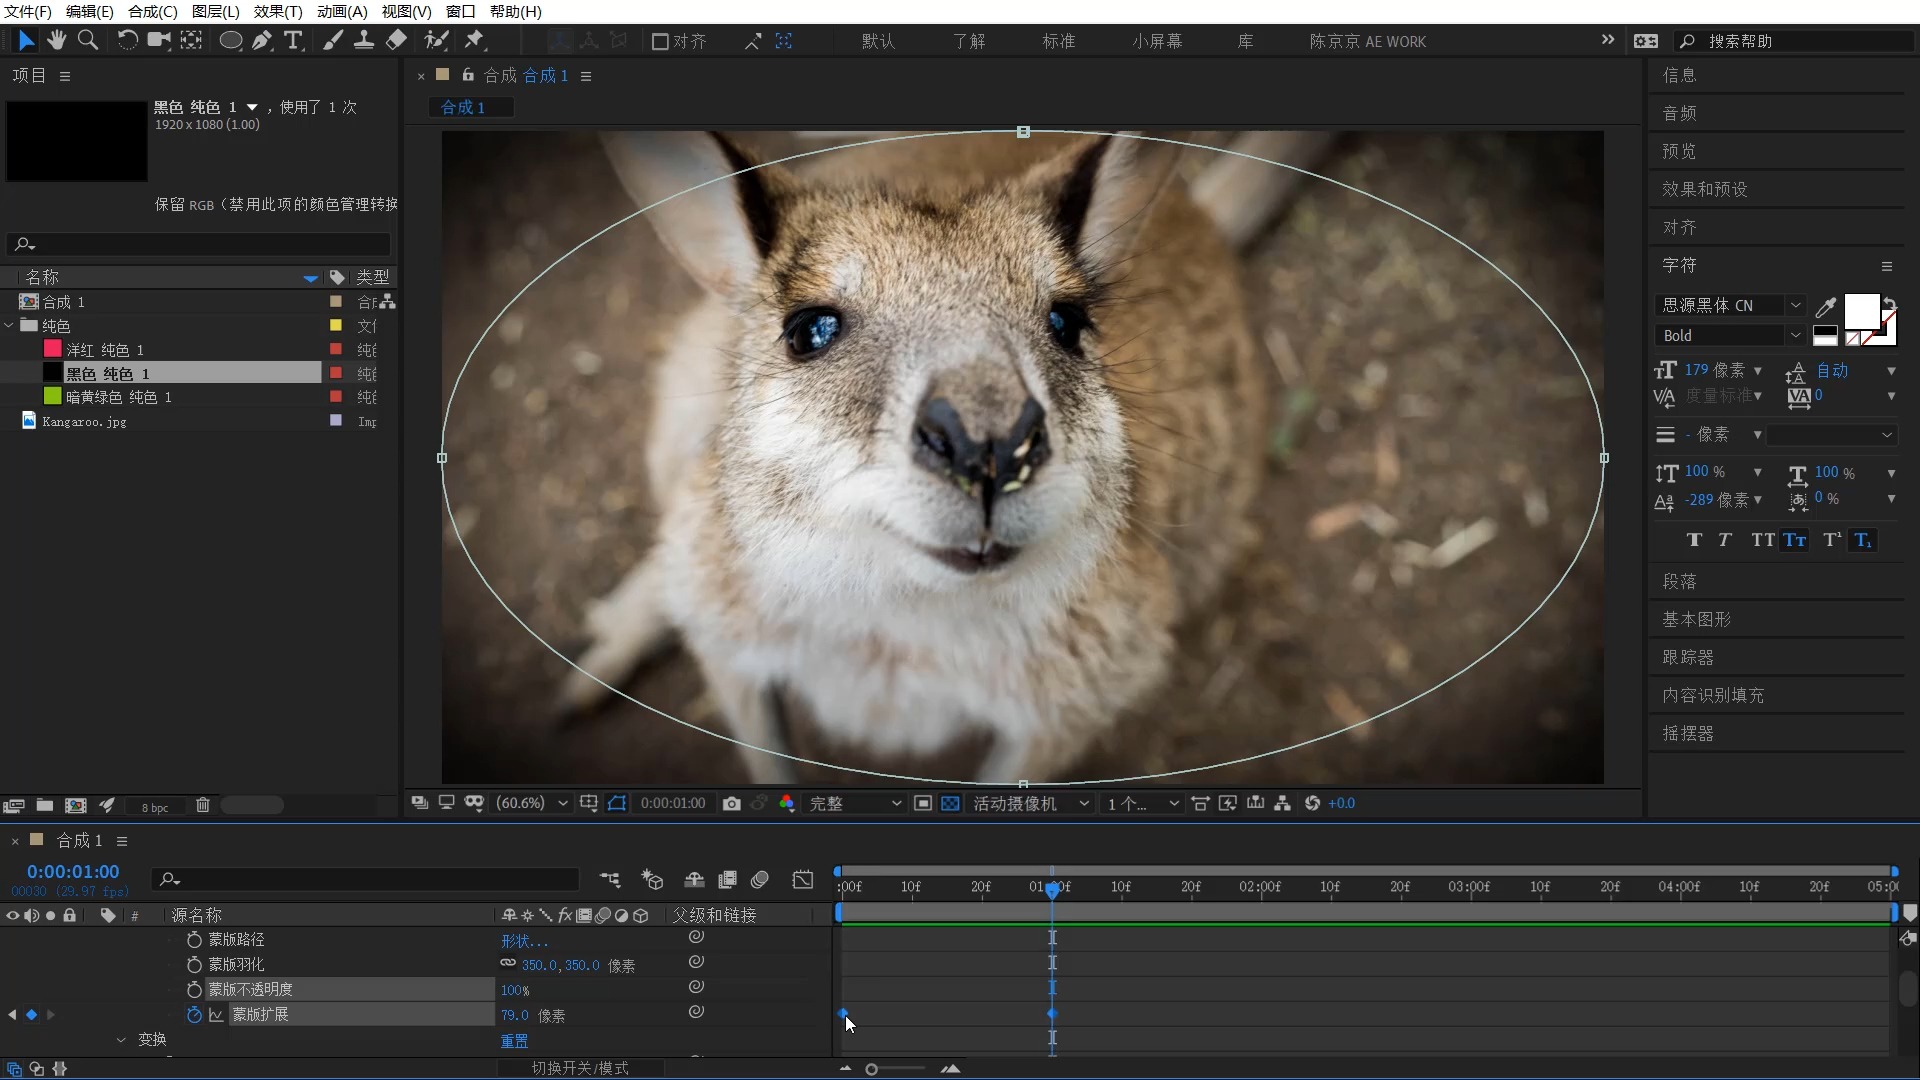Select the Pen tool
The width and height of the screenshot is (1920, 1080).
[x=262, y=40]
